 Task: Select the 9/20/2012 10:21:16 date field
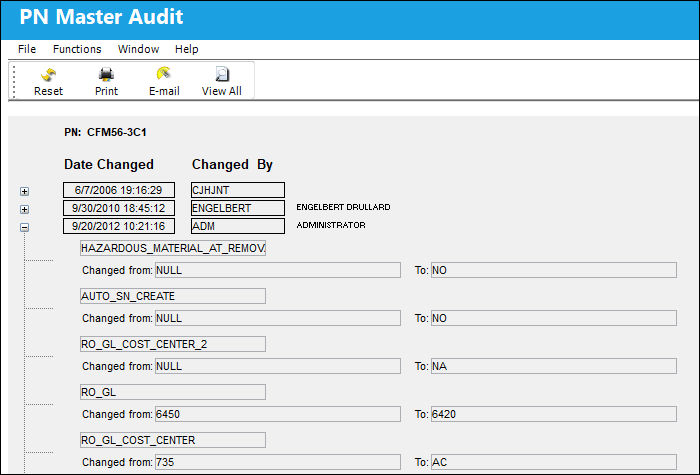(119, 226)
